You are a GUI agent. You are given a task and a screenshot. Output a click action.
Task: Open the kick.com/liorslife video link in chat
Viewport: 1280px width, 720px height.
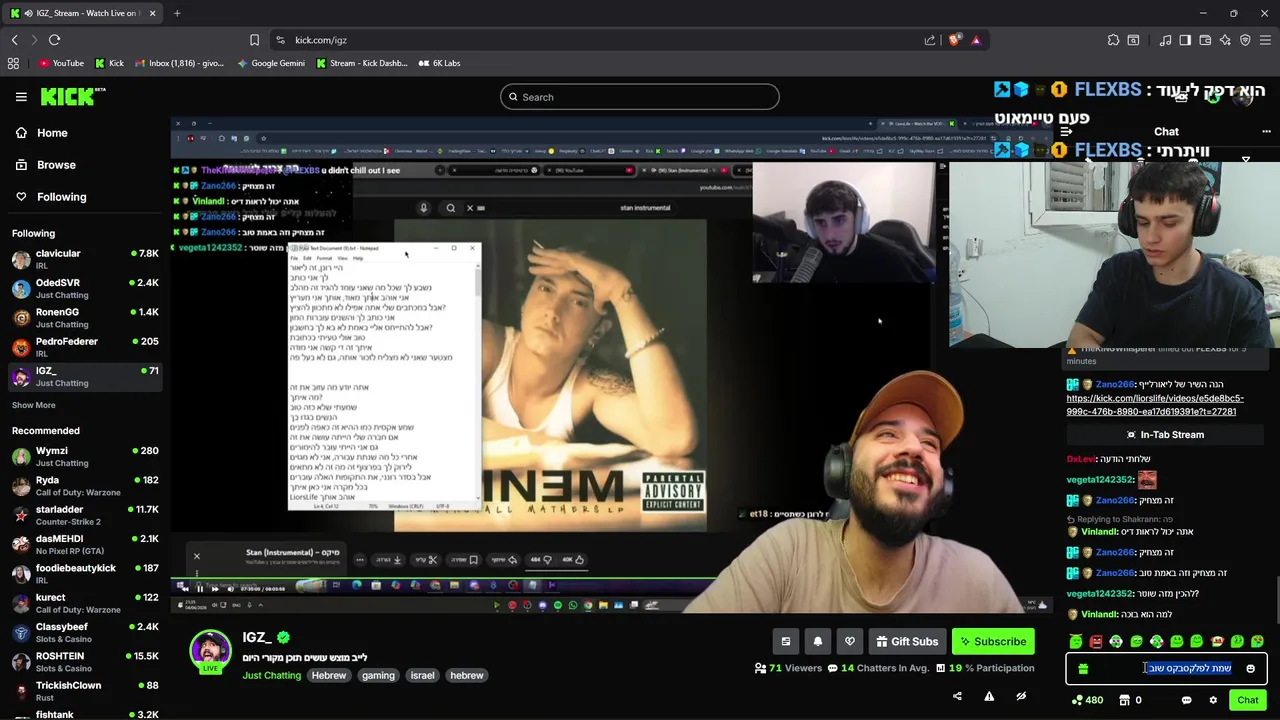pos(1155,405)
